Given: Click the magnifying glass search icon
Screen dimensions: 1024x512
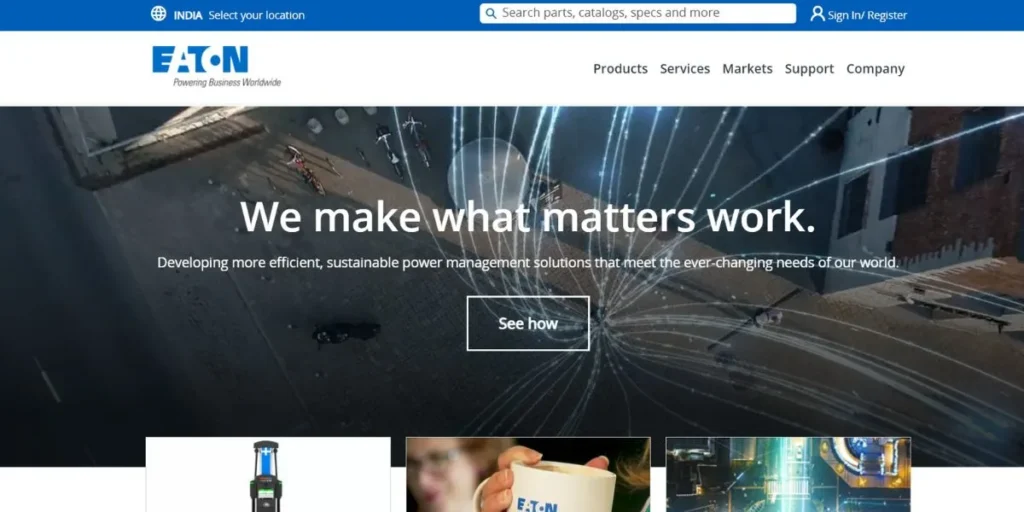Looking at the screenshot, I should tap(490, 13).
